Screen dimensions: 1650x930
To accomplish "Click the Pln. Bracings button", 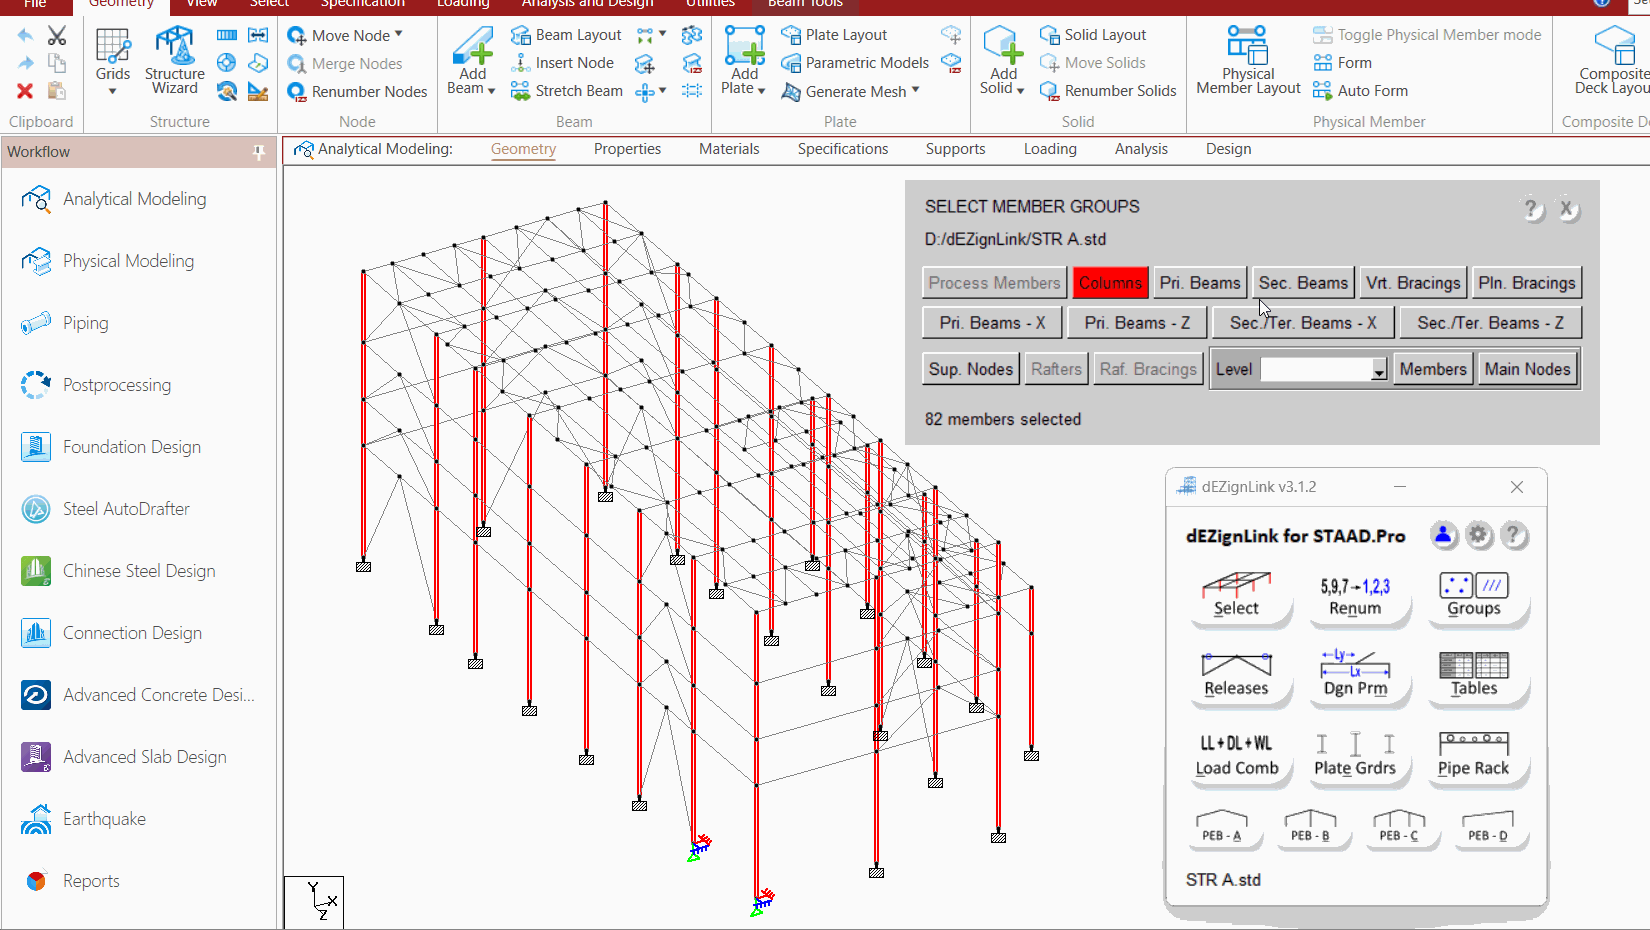I will pyautogui.click(x=1527, y=283).
